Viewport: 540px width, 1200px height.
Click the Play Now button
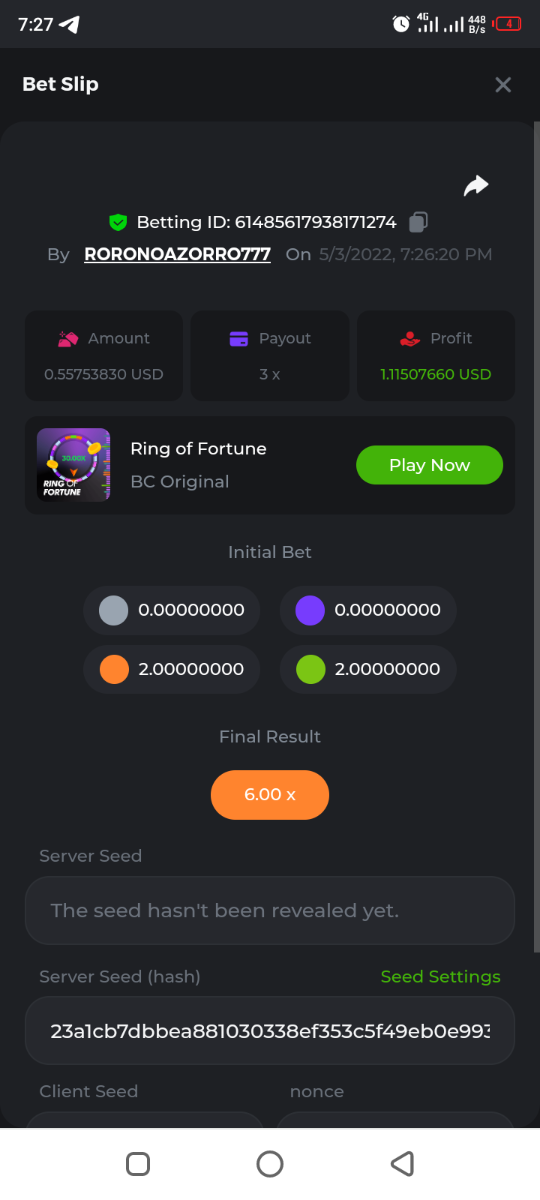pyautogui.click(x=429, y=465)
